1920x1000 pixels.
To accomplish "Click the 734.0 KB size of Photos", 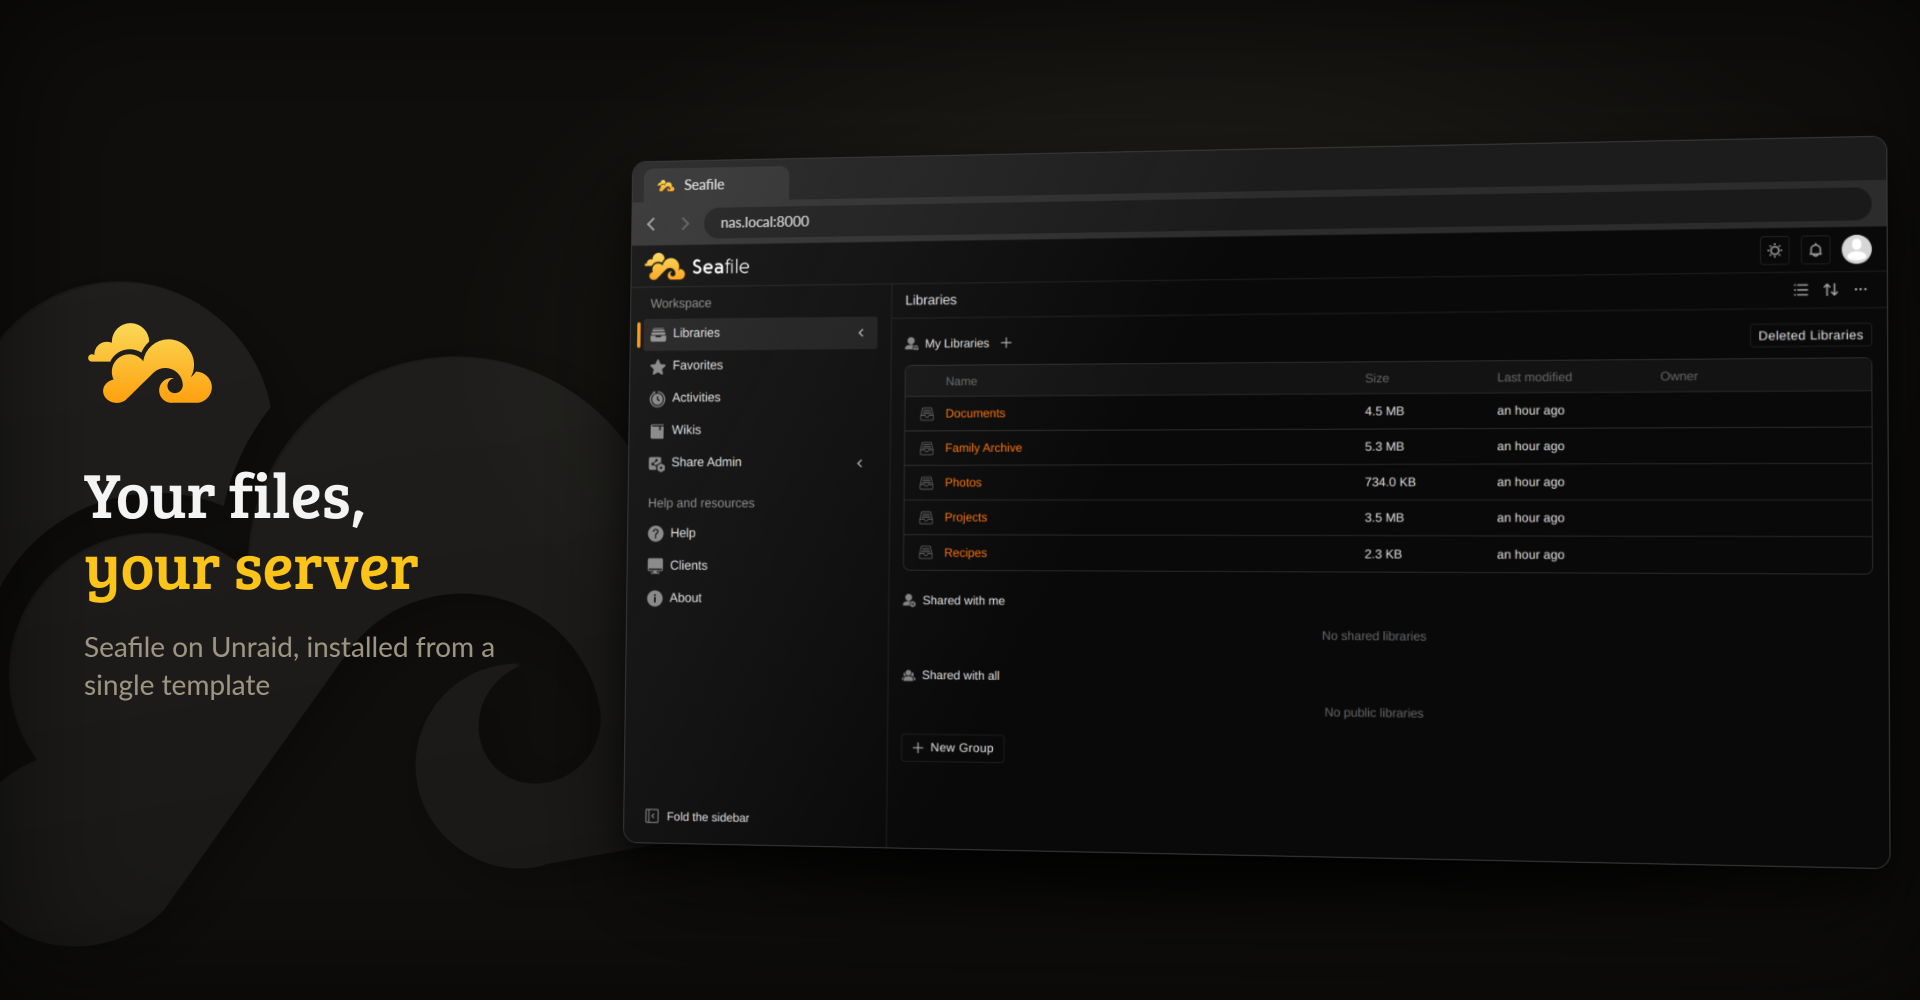I will [x=1390, y=482].
